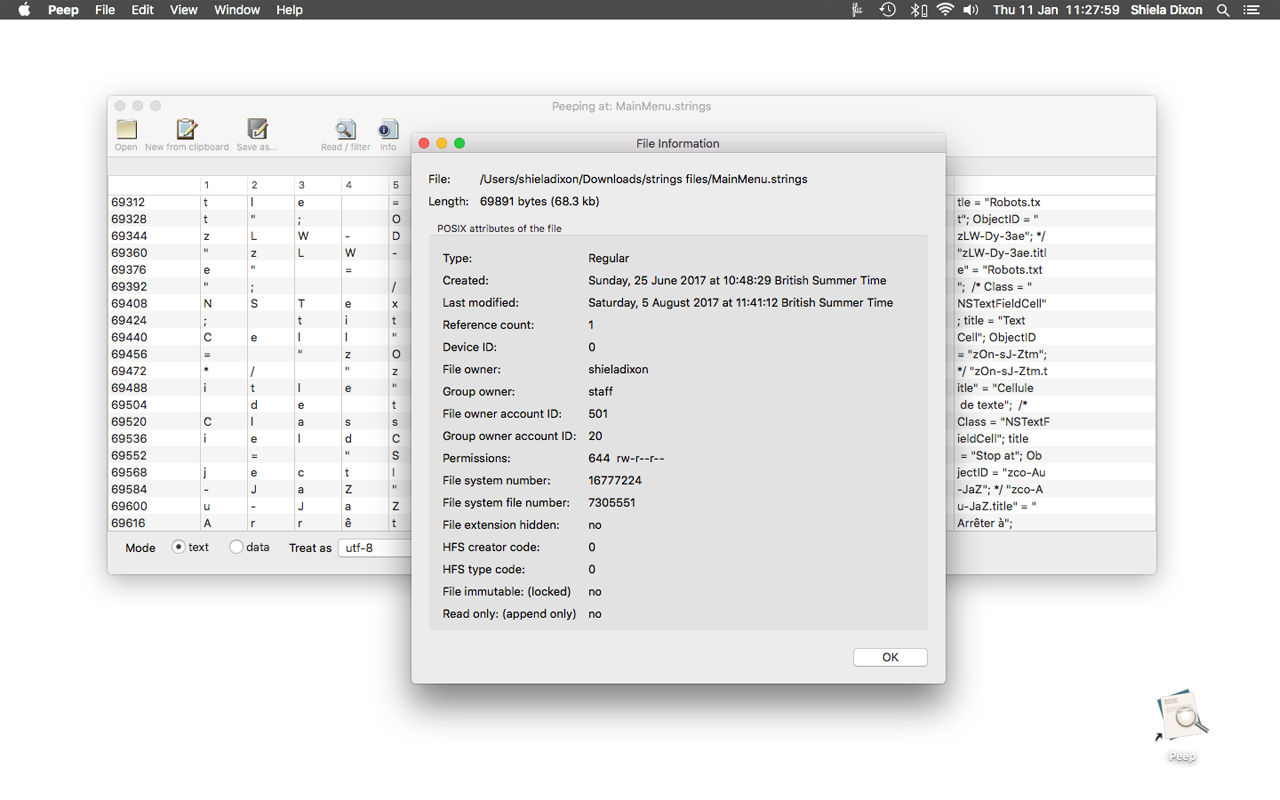This screenshot has height=800, width=1280.
Task: Click row offset 69504 in Peep window
Action: (x=129, y=405)
